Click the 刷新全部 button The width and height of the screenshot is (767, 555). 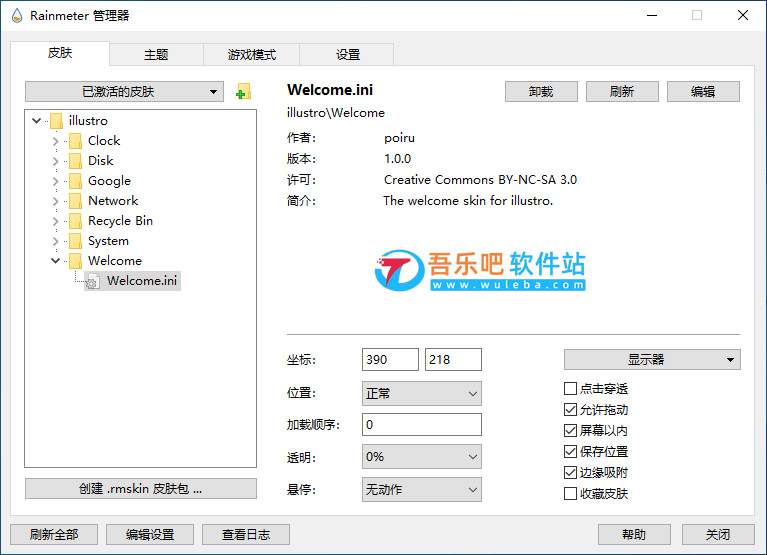(54, 534)
